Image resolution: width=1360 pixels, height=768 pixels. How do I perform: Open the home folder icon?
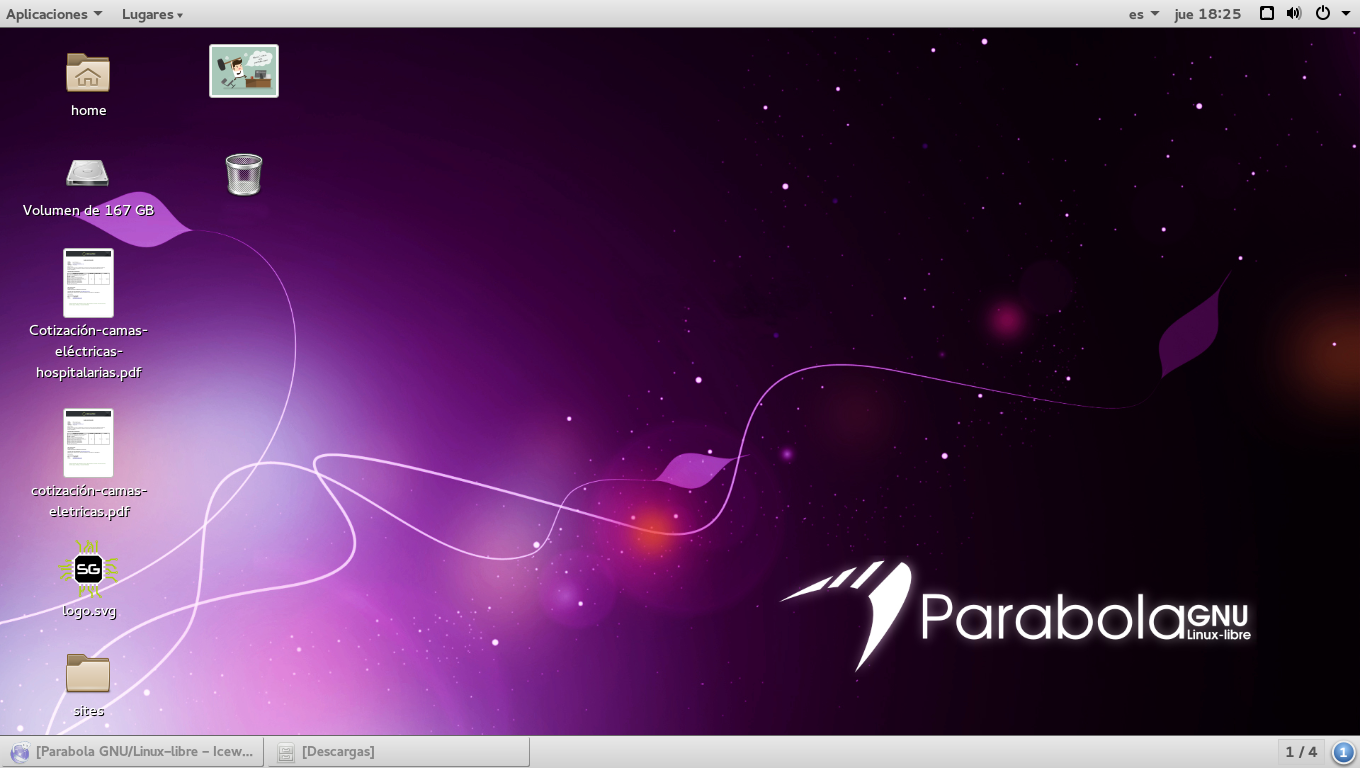click(88, 73)
